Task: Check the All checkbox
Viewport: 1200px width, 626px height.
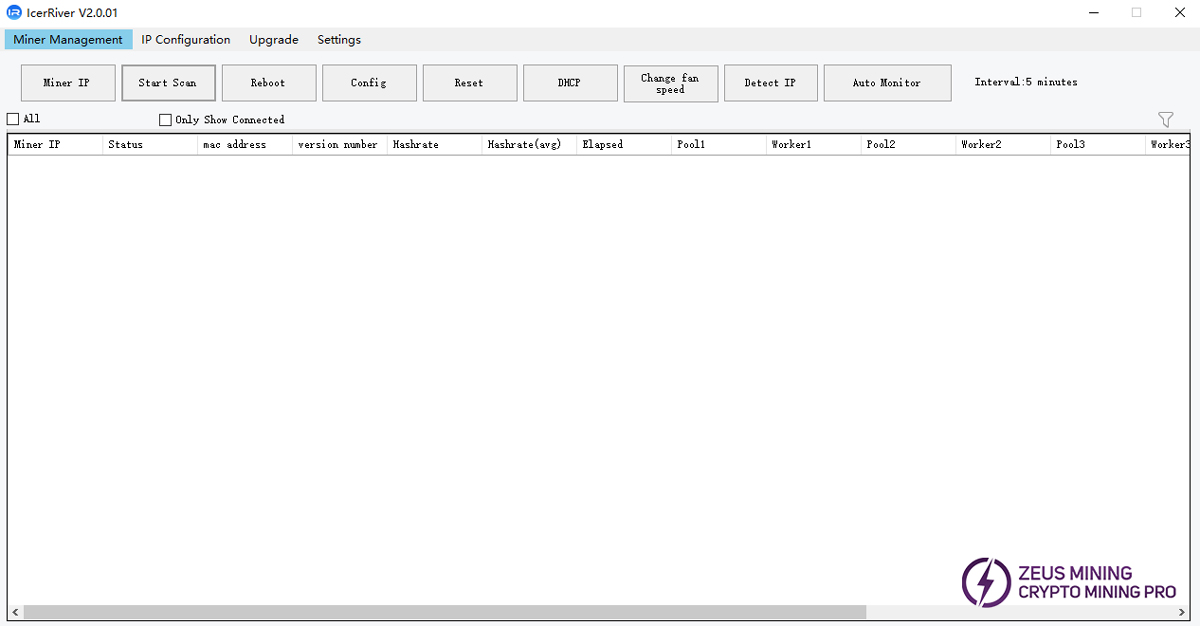Action: point(13,119)
